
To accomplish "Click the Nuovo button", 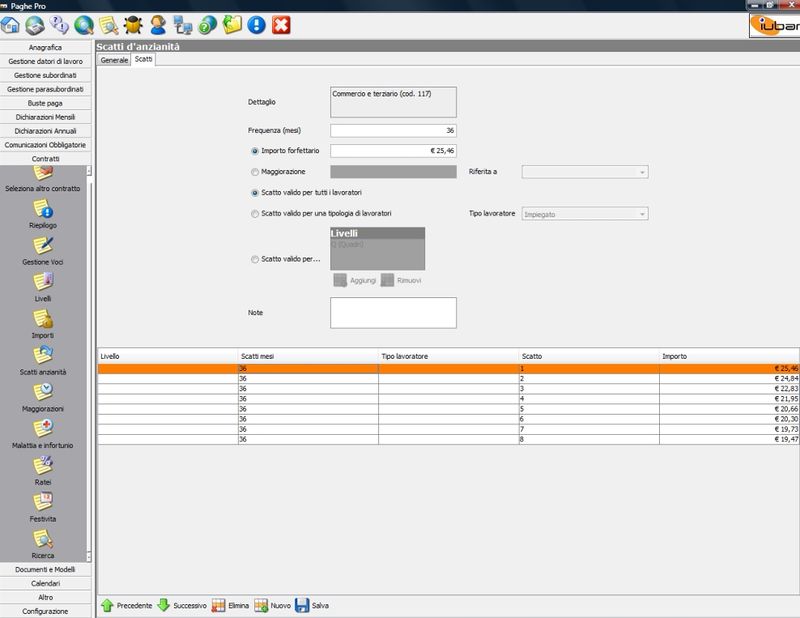I will point(272,605).
